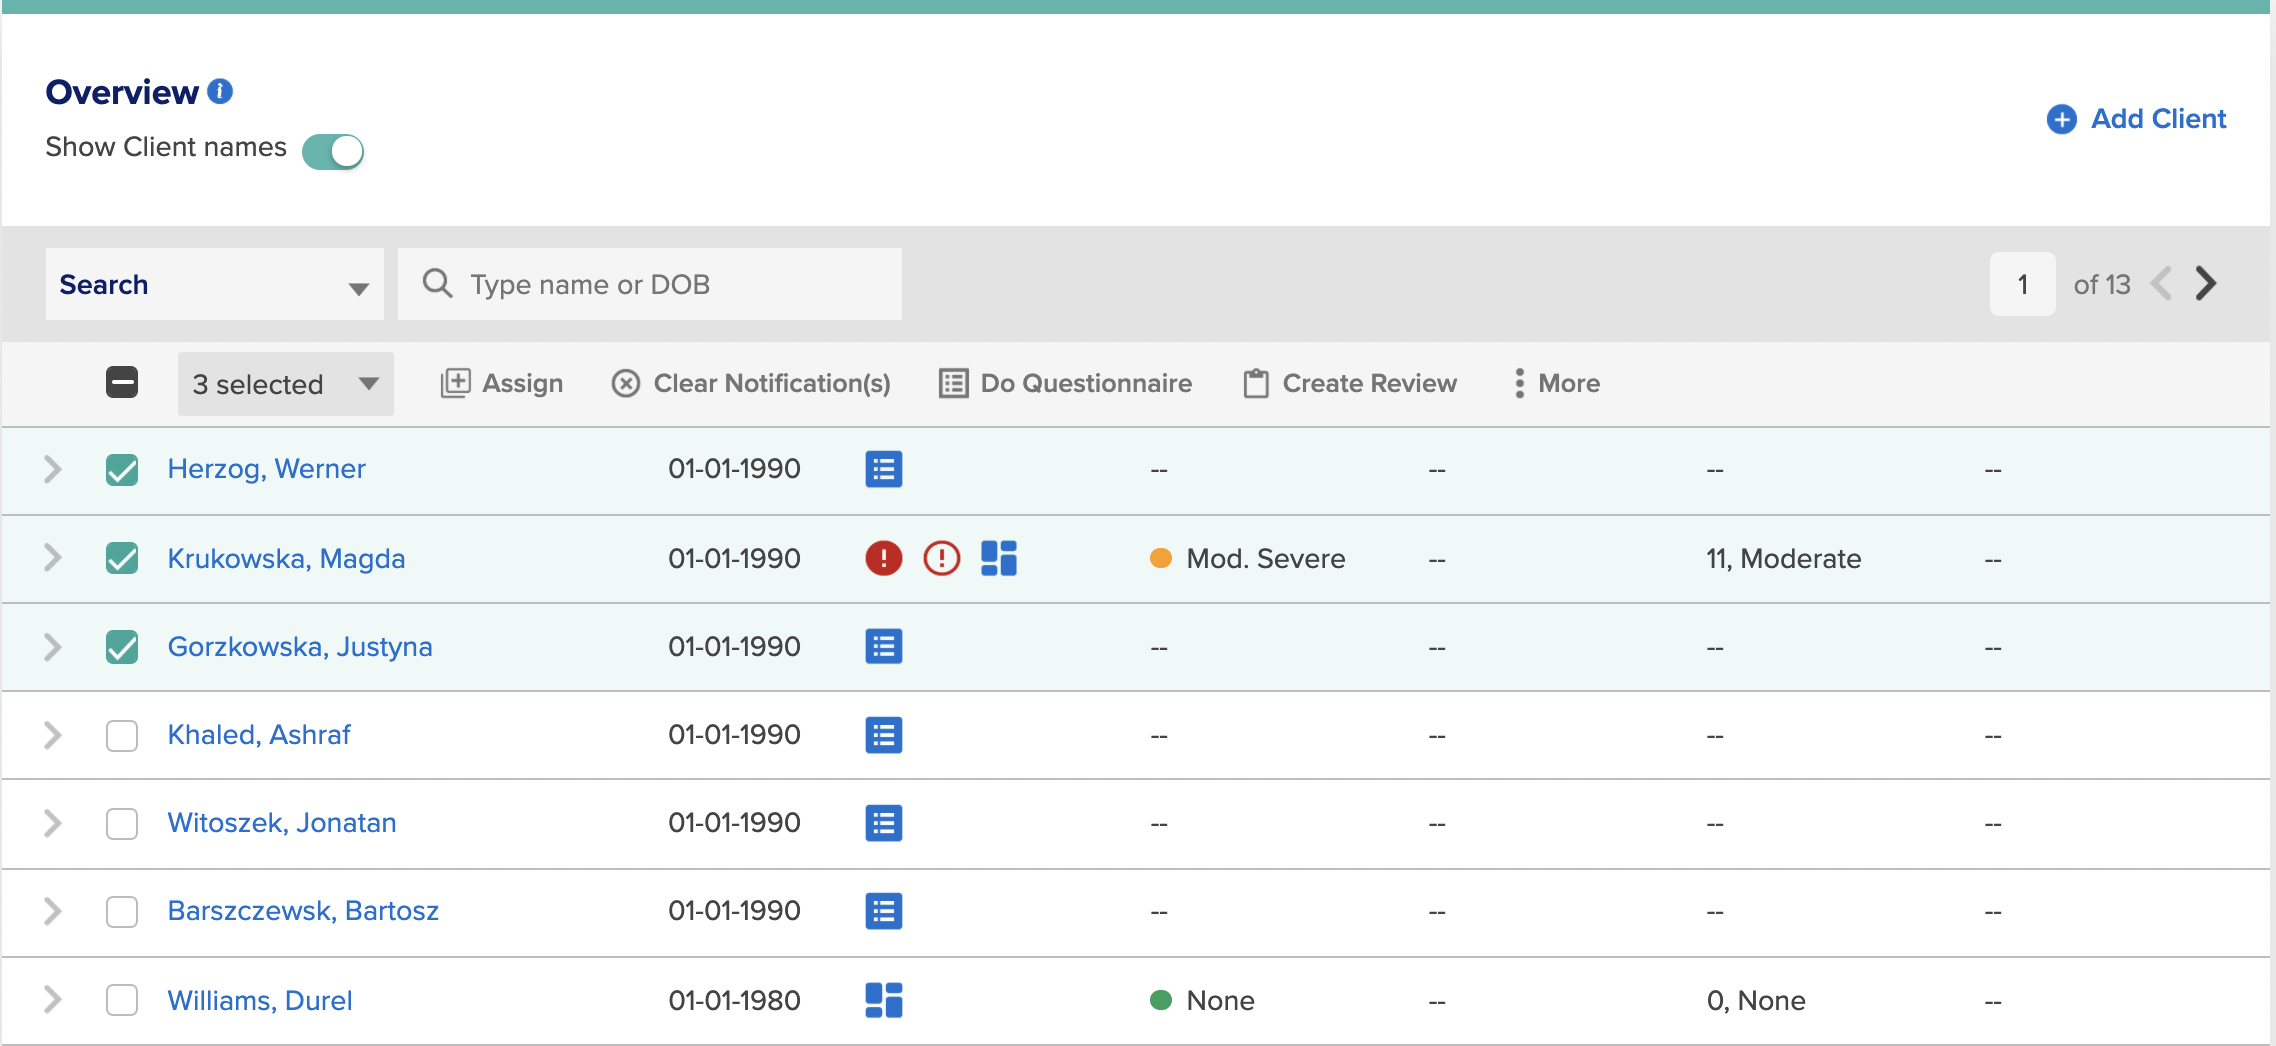
Task: Check the box for Witoszek, Jonatan
Action: (122, 823)
